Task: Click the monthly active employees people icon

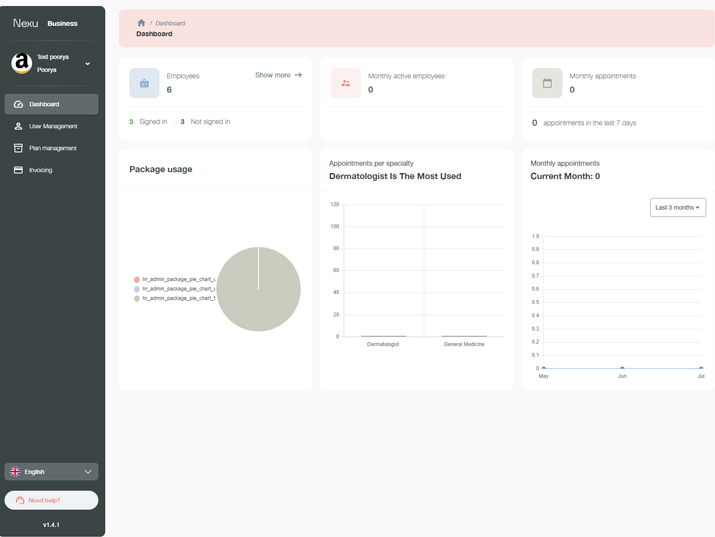Action: 346,83
